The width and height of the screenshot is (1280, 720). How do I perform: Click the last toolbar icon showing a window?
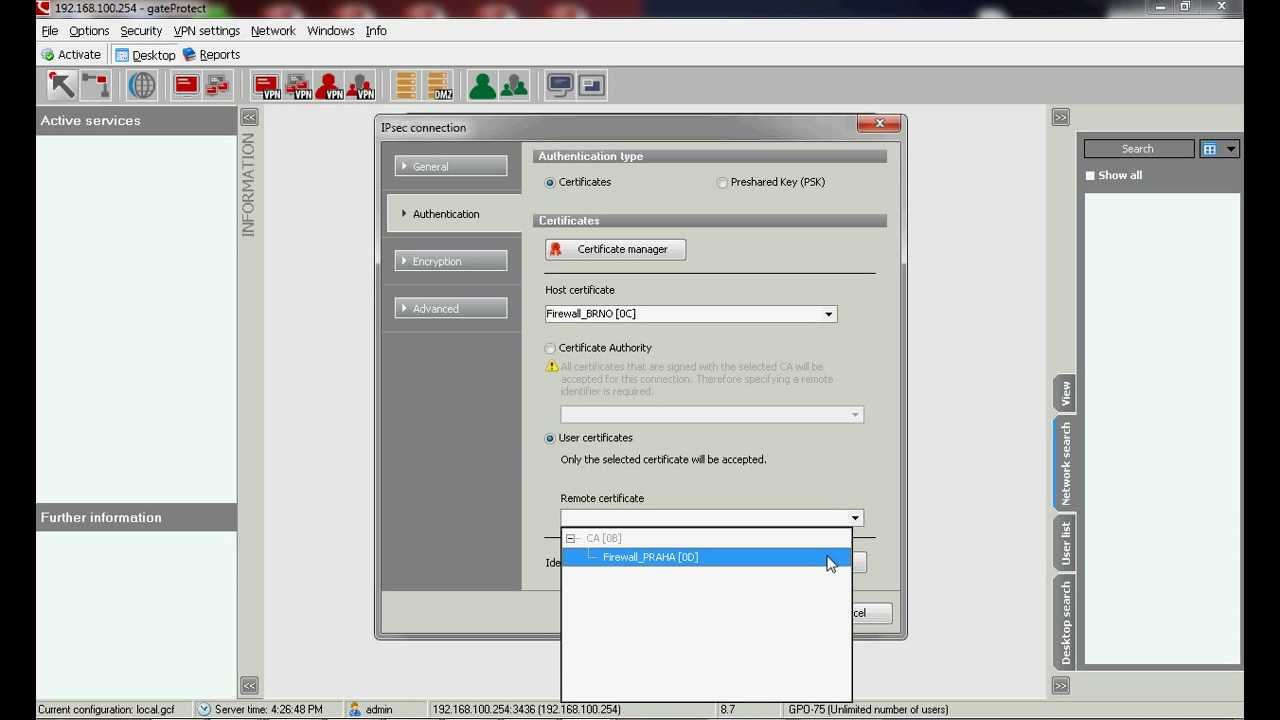[592, 85]
